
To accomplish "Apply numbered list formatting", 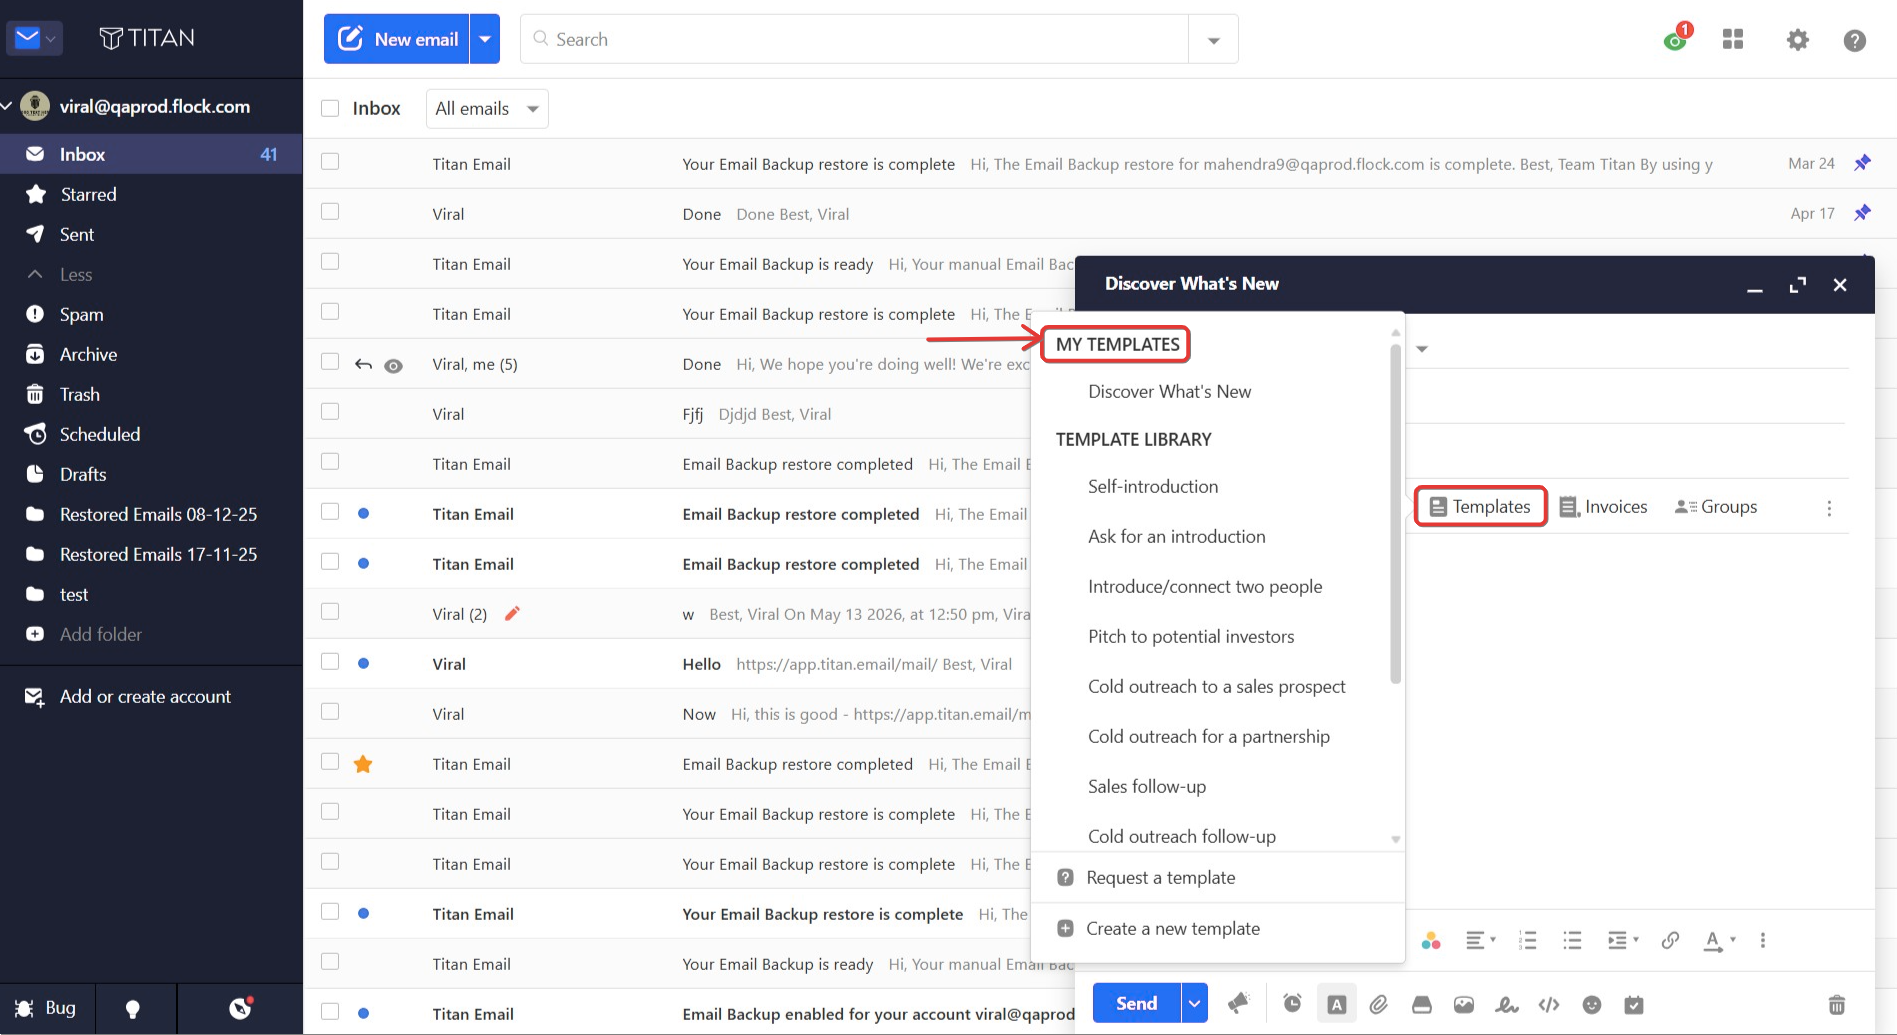I will pyautogui.click(x=1527, y=940).
